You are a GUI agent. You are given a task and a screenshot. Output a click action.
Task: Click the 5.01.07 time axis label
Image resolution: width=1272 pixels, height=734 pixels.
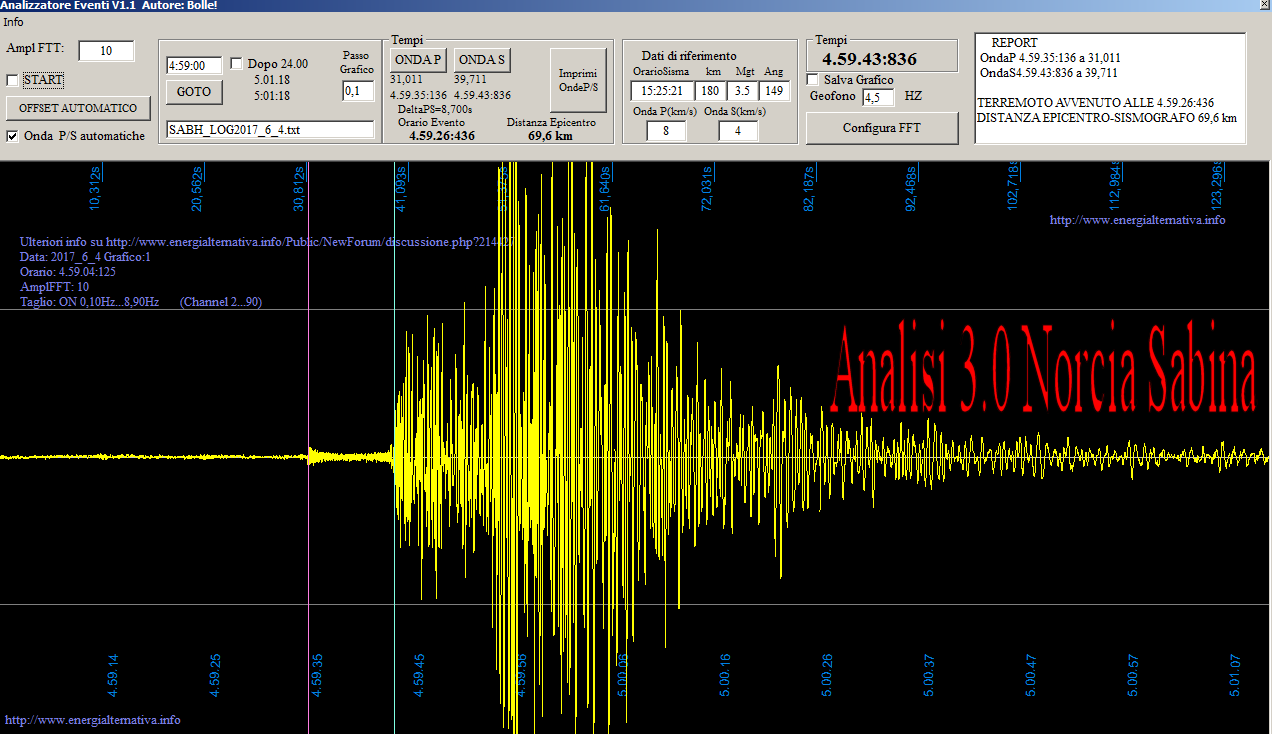(1236, 675)
